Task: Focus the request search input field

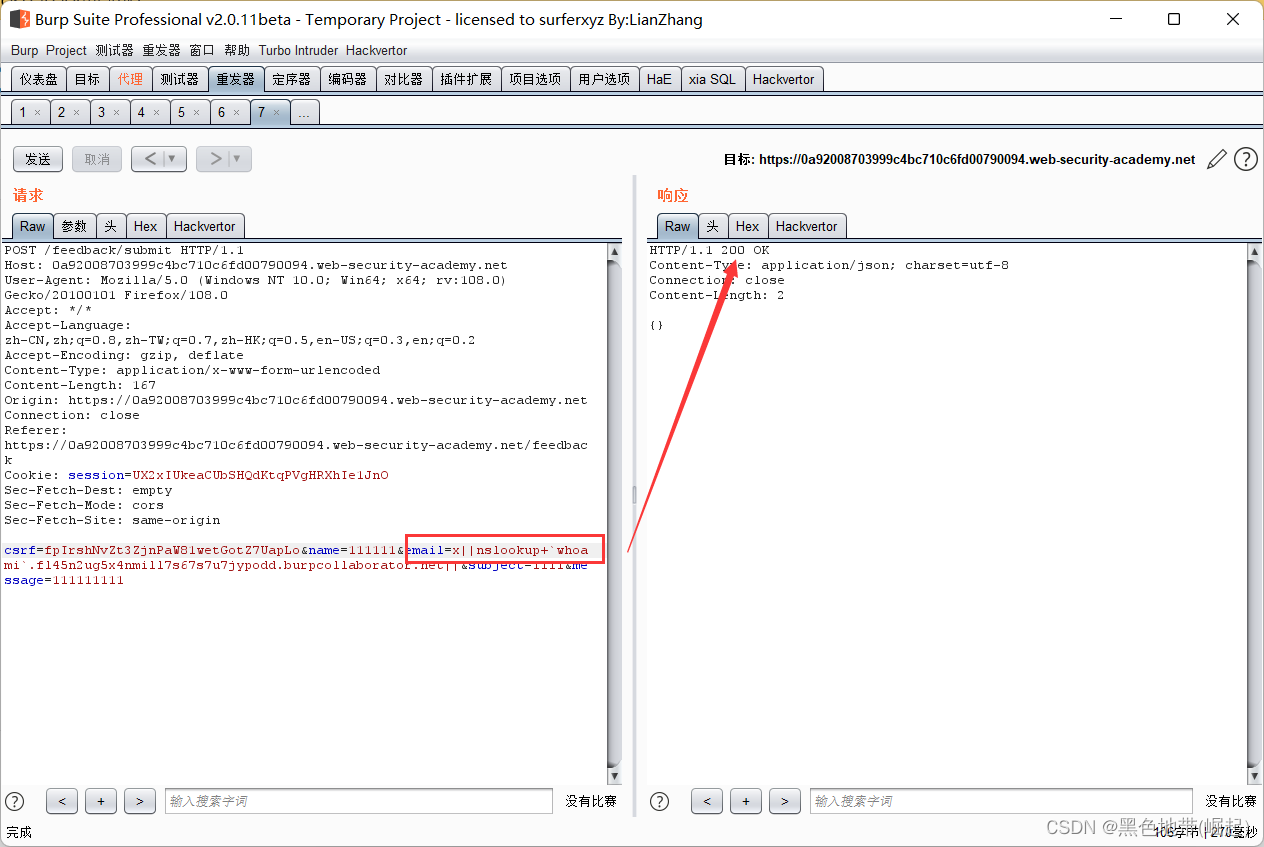Action: point(359,801)
